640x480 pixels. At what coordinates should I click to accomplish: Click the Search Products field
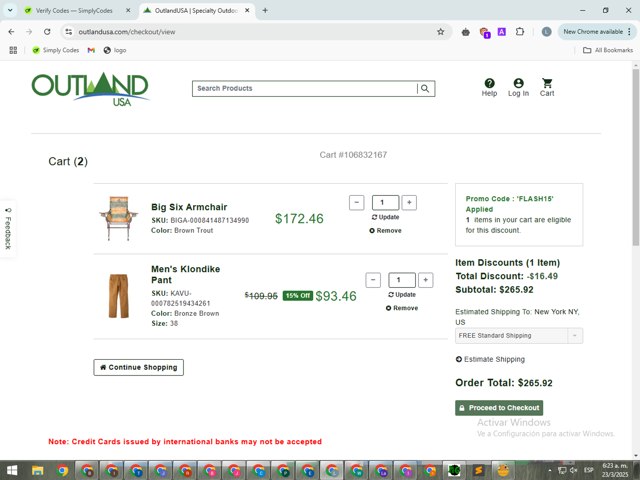coord(304,89)
